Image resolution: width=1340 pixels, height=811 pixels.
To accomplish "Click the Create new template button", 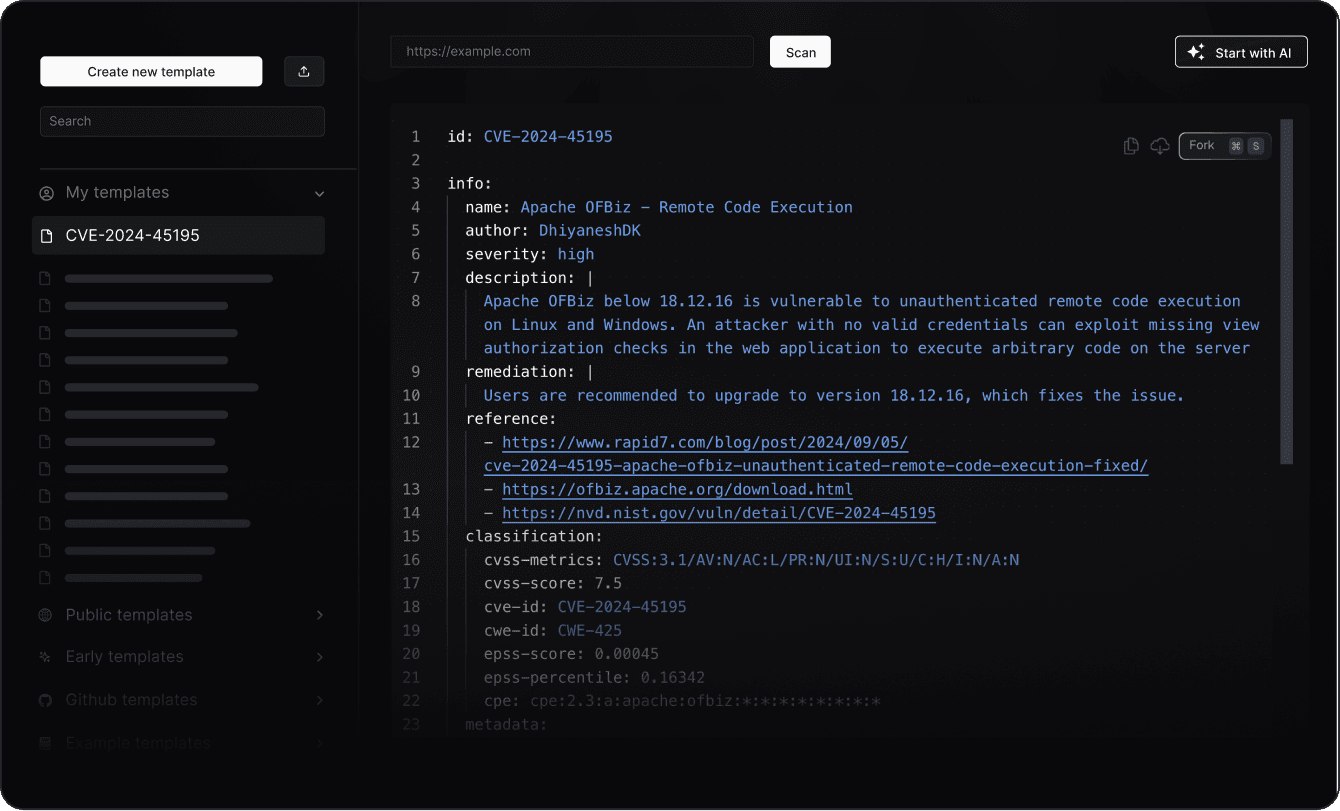I will tap(150, 71).
